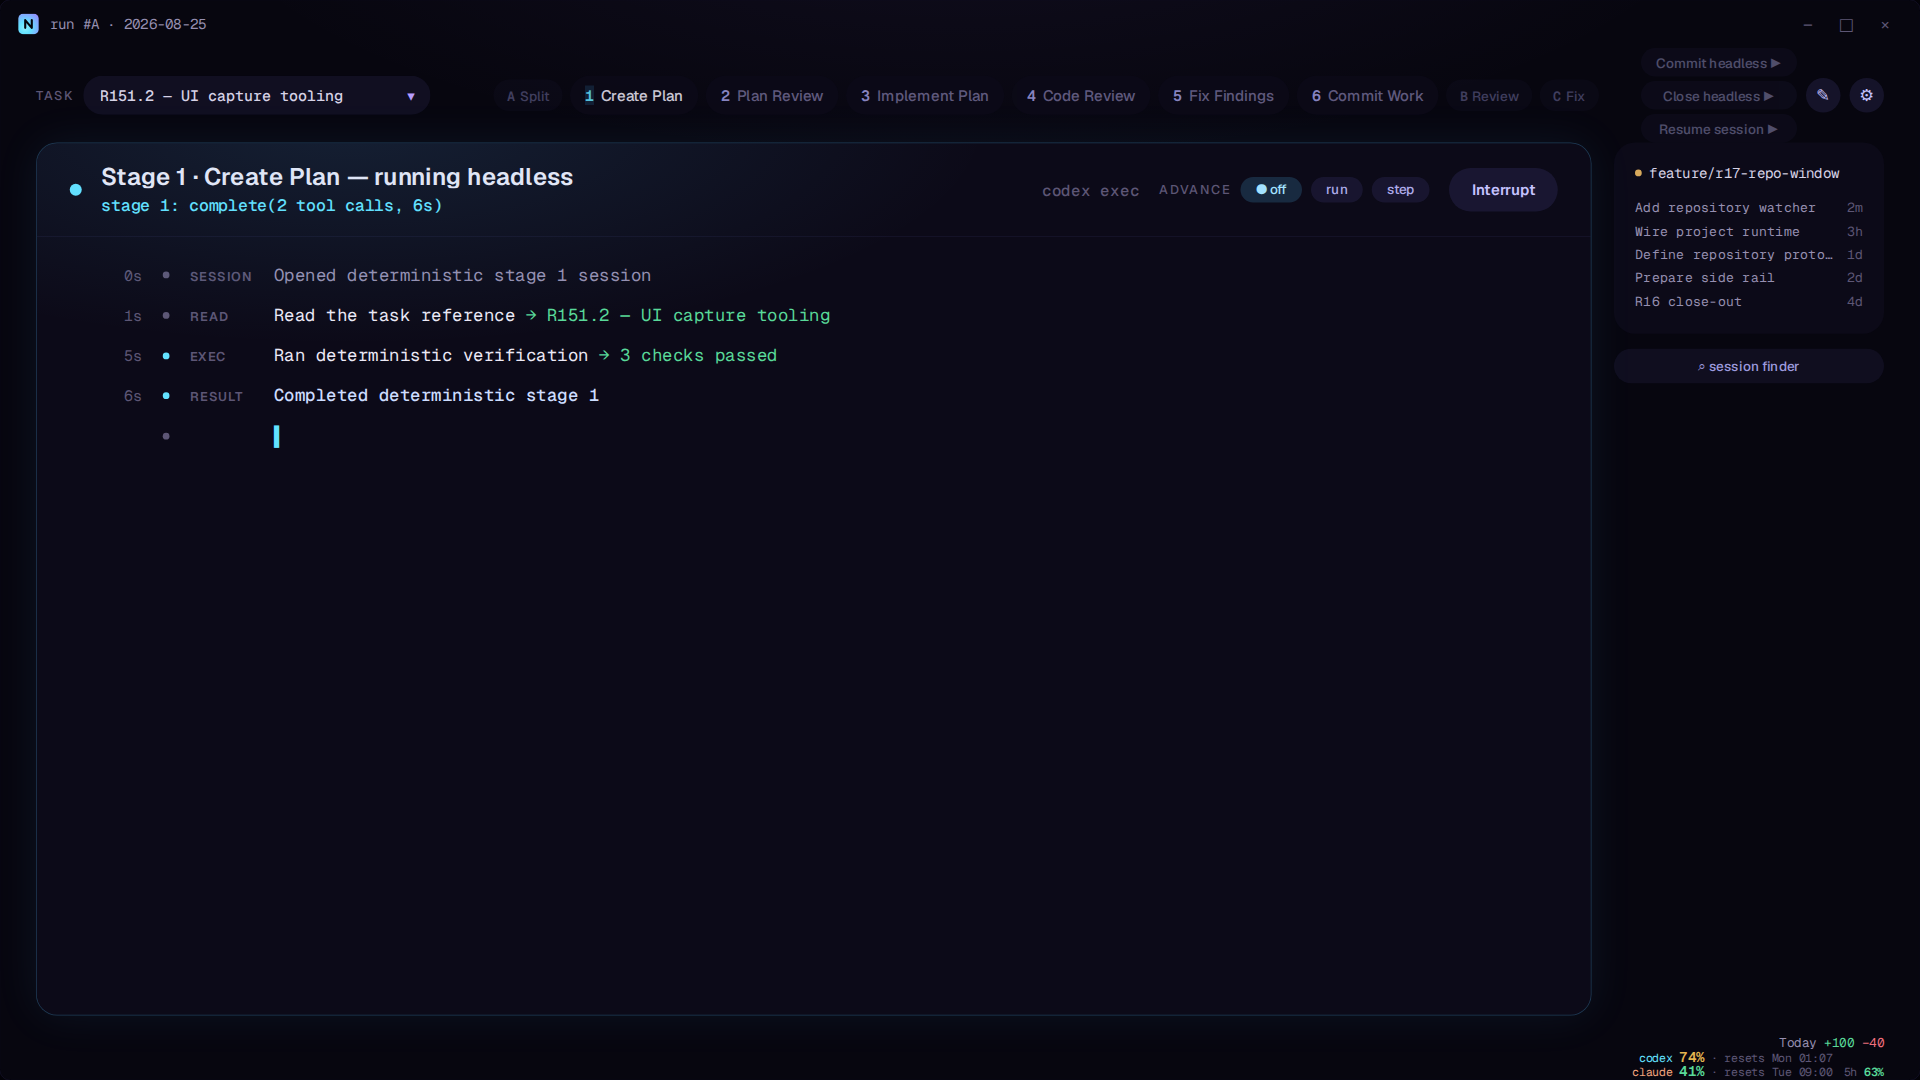Go to the B Review tab
The image size is (1920, 1080).
(1489, 96)
